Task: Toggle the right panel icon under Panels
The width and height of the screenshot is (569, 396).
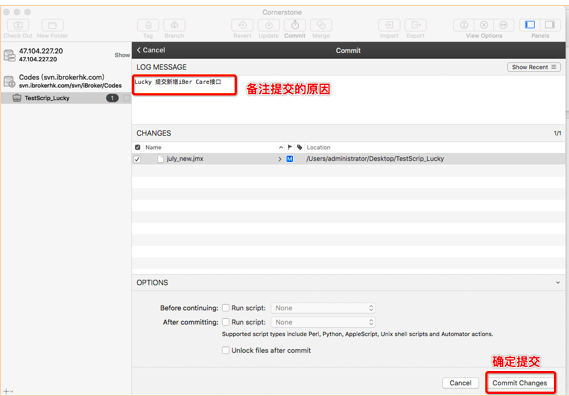Action: tap(550, 25)
